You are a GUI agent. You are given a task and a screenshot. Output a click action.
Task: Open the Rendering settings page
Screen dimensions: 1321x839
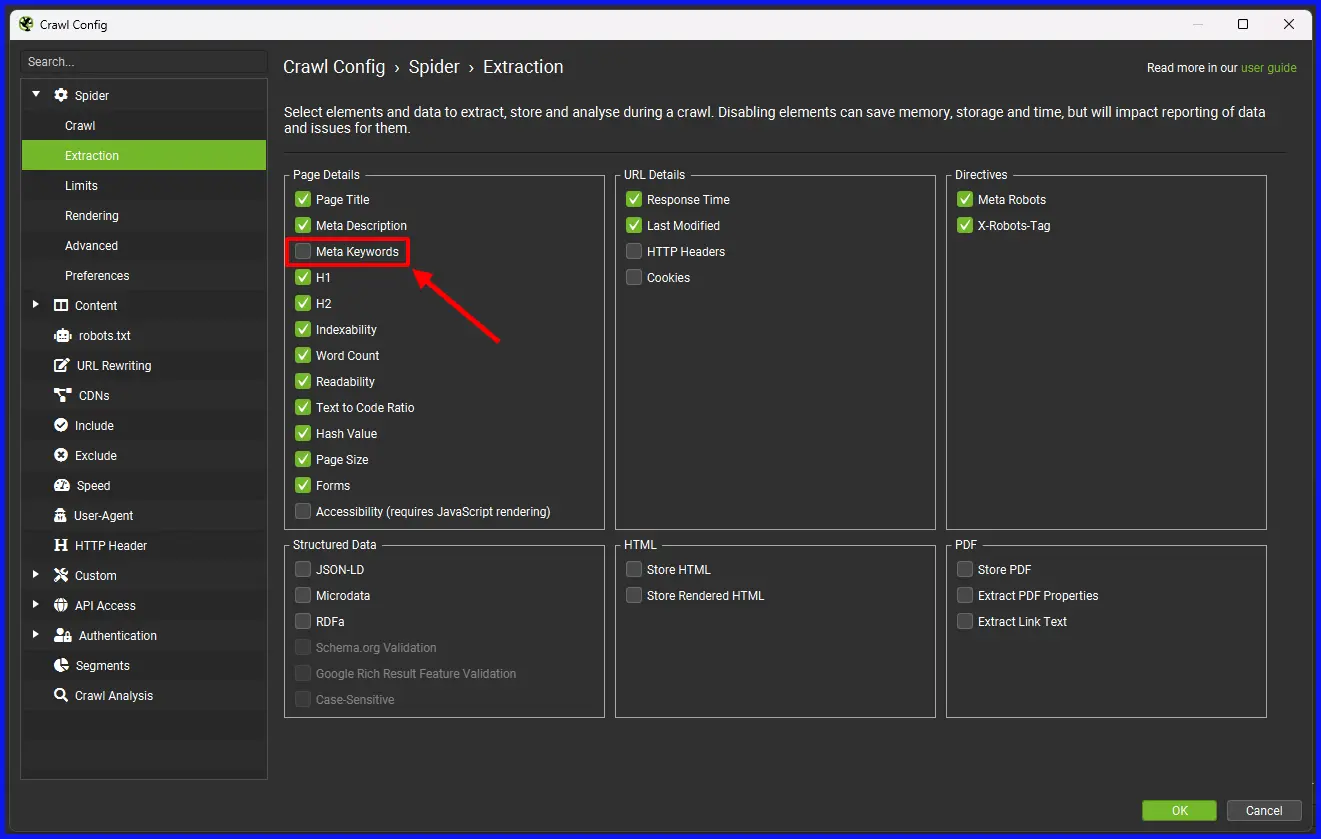click(144, 215)
